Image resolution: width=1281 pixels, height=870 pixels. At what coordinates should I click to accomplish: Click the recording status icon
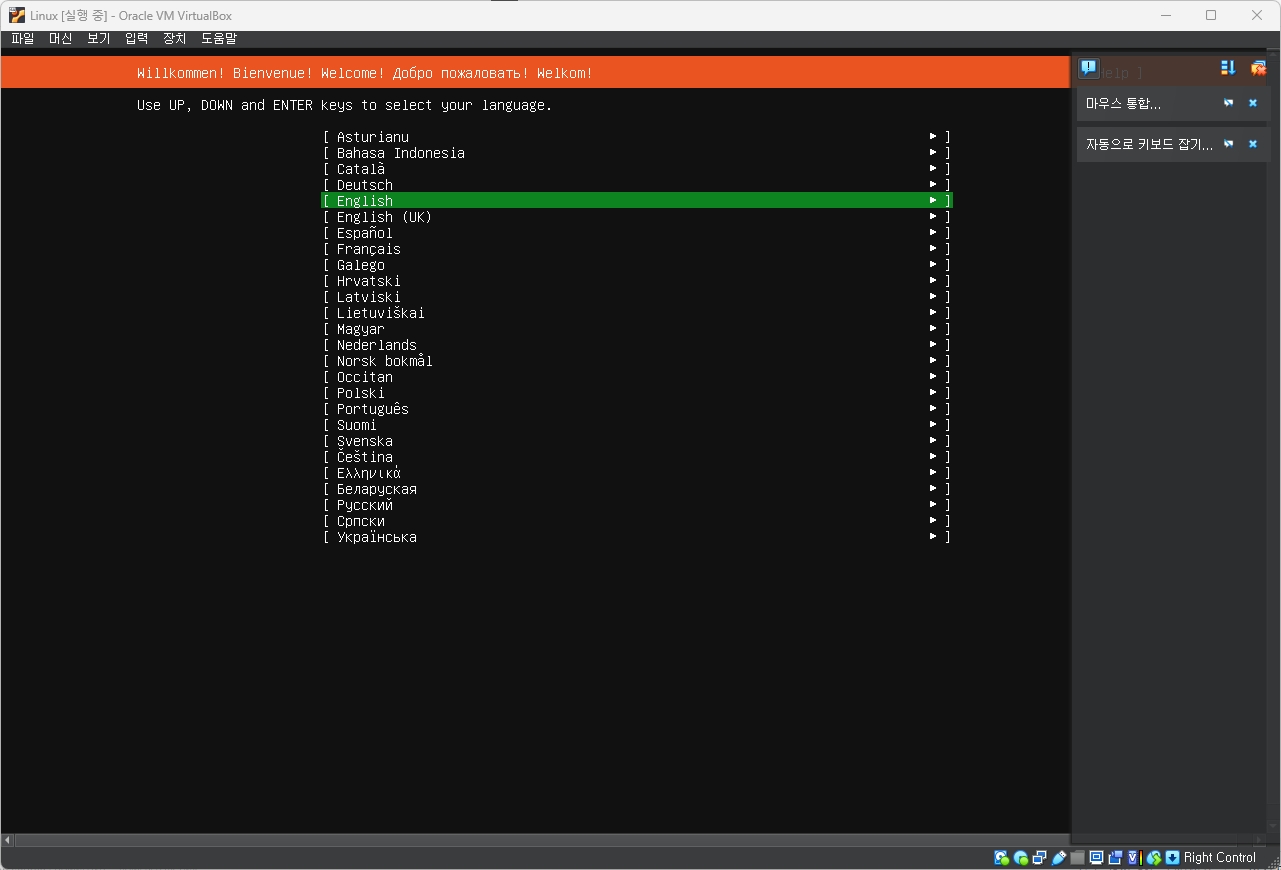pyautogui.click(x=1115, y=858)
